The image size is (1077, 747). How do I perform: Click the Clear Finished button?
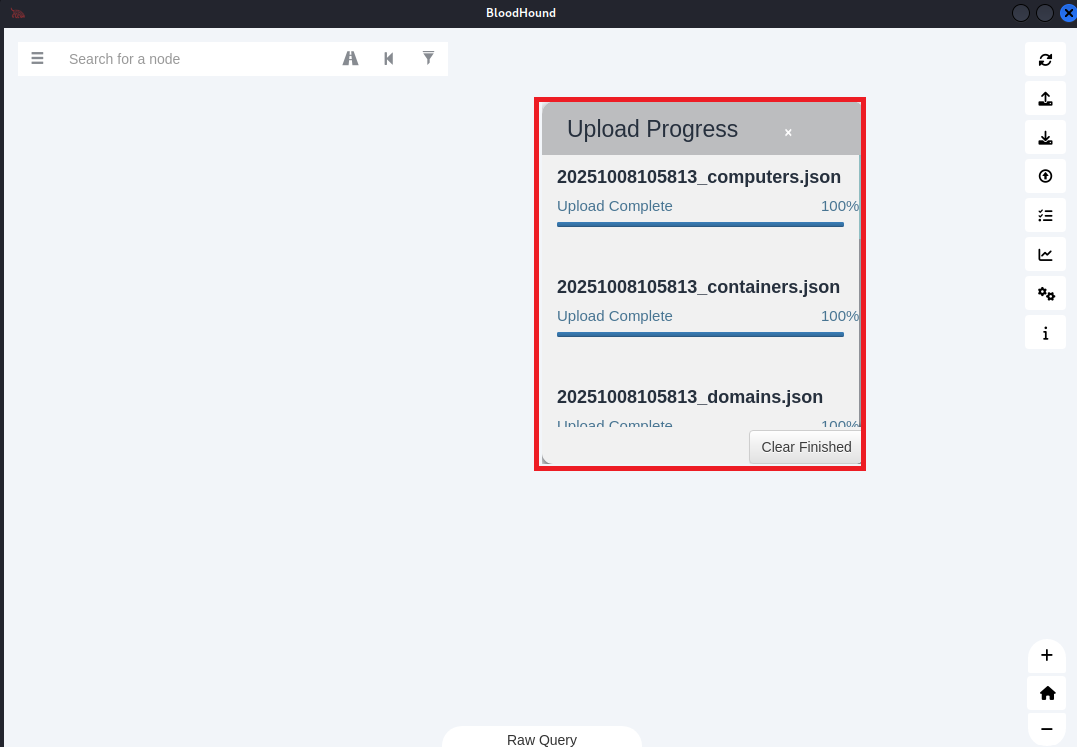[806, 447]
